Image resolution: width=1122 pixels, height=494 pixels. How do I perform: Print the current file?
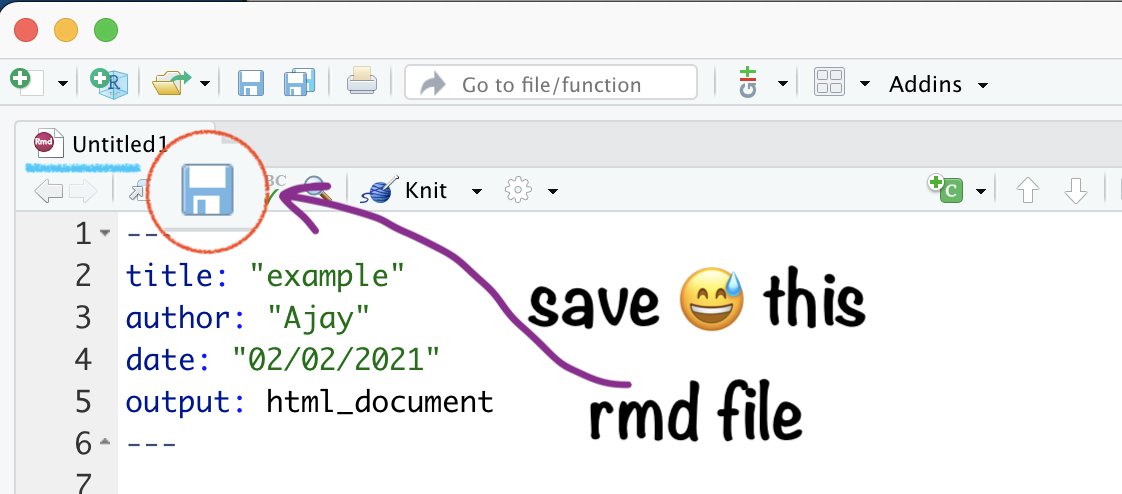click(x=362, y=83)
